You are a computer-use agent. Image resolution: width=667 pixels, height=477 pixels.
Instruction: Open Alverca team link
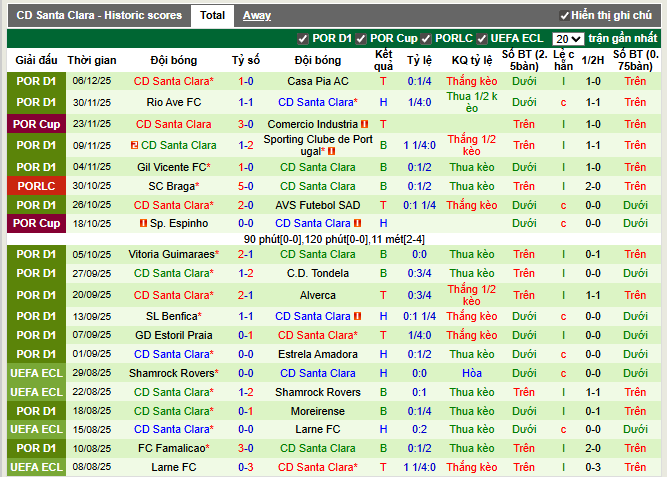318,295
